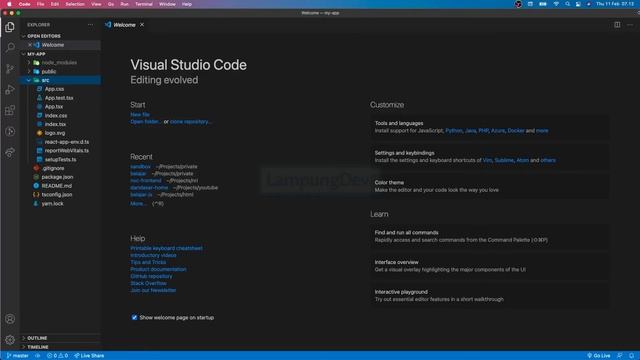Open Introductory videos link
Screen dimensions: 640x360
point(153,255)
